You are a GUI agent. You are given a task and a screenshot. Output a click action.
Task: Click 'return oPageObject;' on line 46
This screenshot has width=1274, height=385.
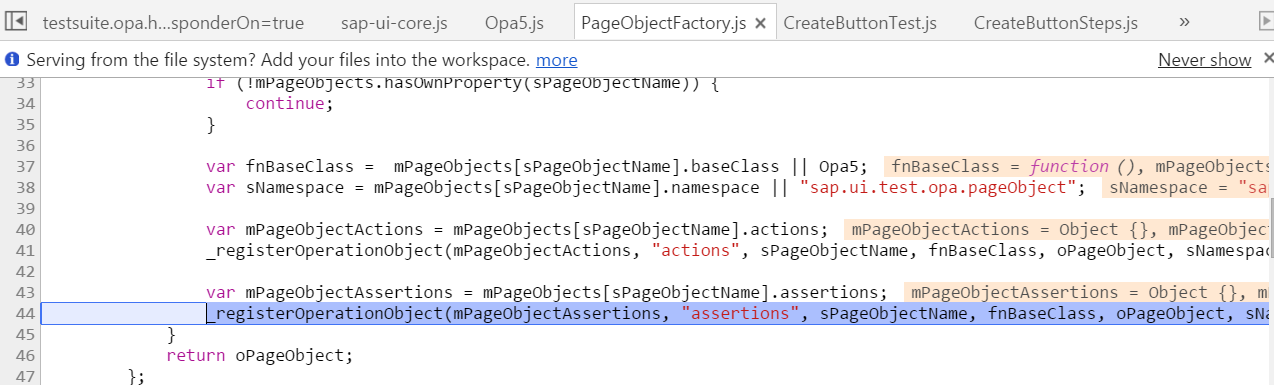260,355
